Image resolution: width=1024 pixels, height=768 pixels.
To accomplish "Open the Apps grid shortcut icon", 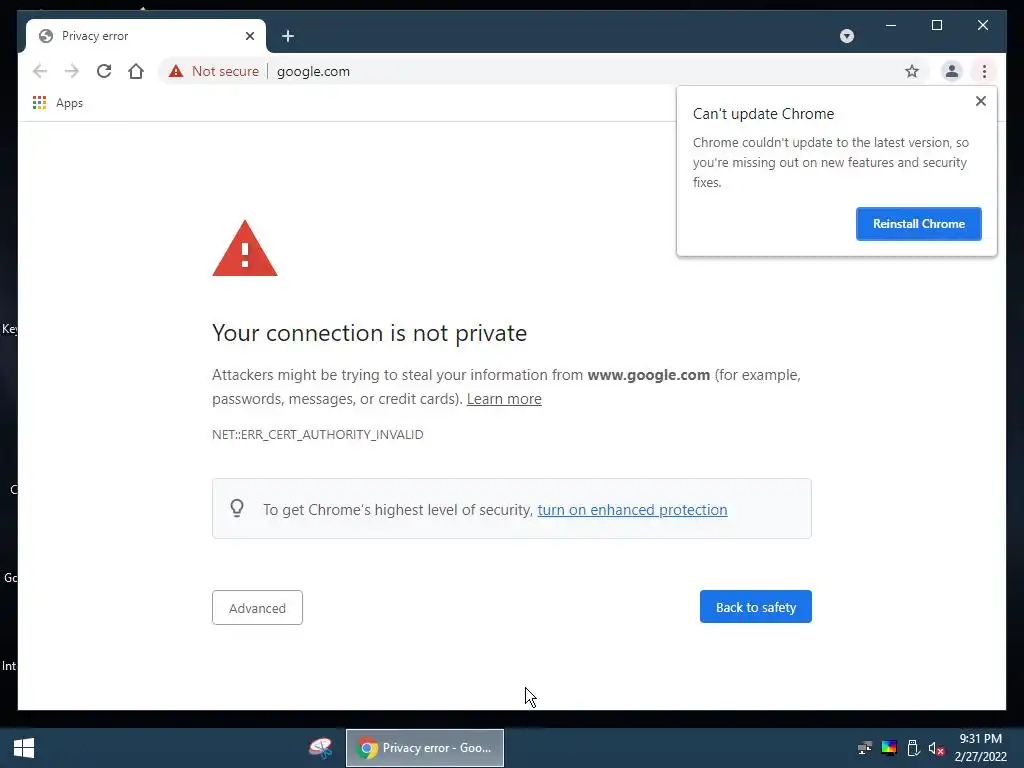I will click(x=39, y=103).
